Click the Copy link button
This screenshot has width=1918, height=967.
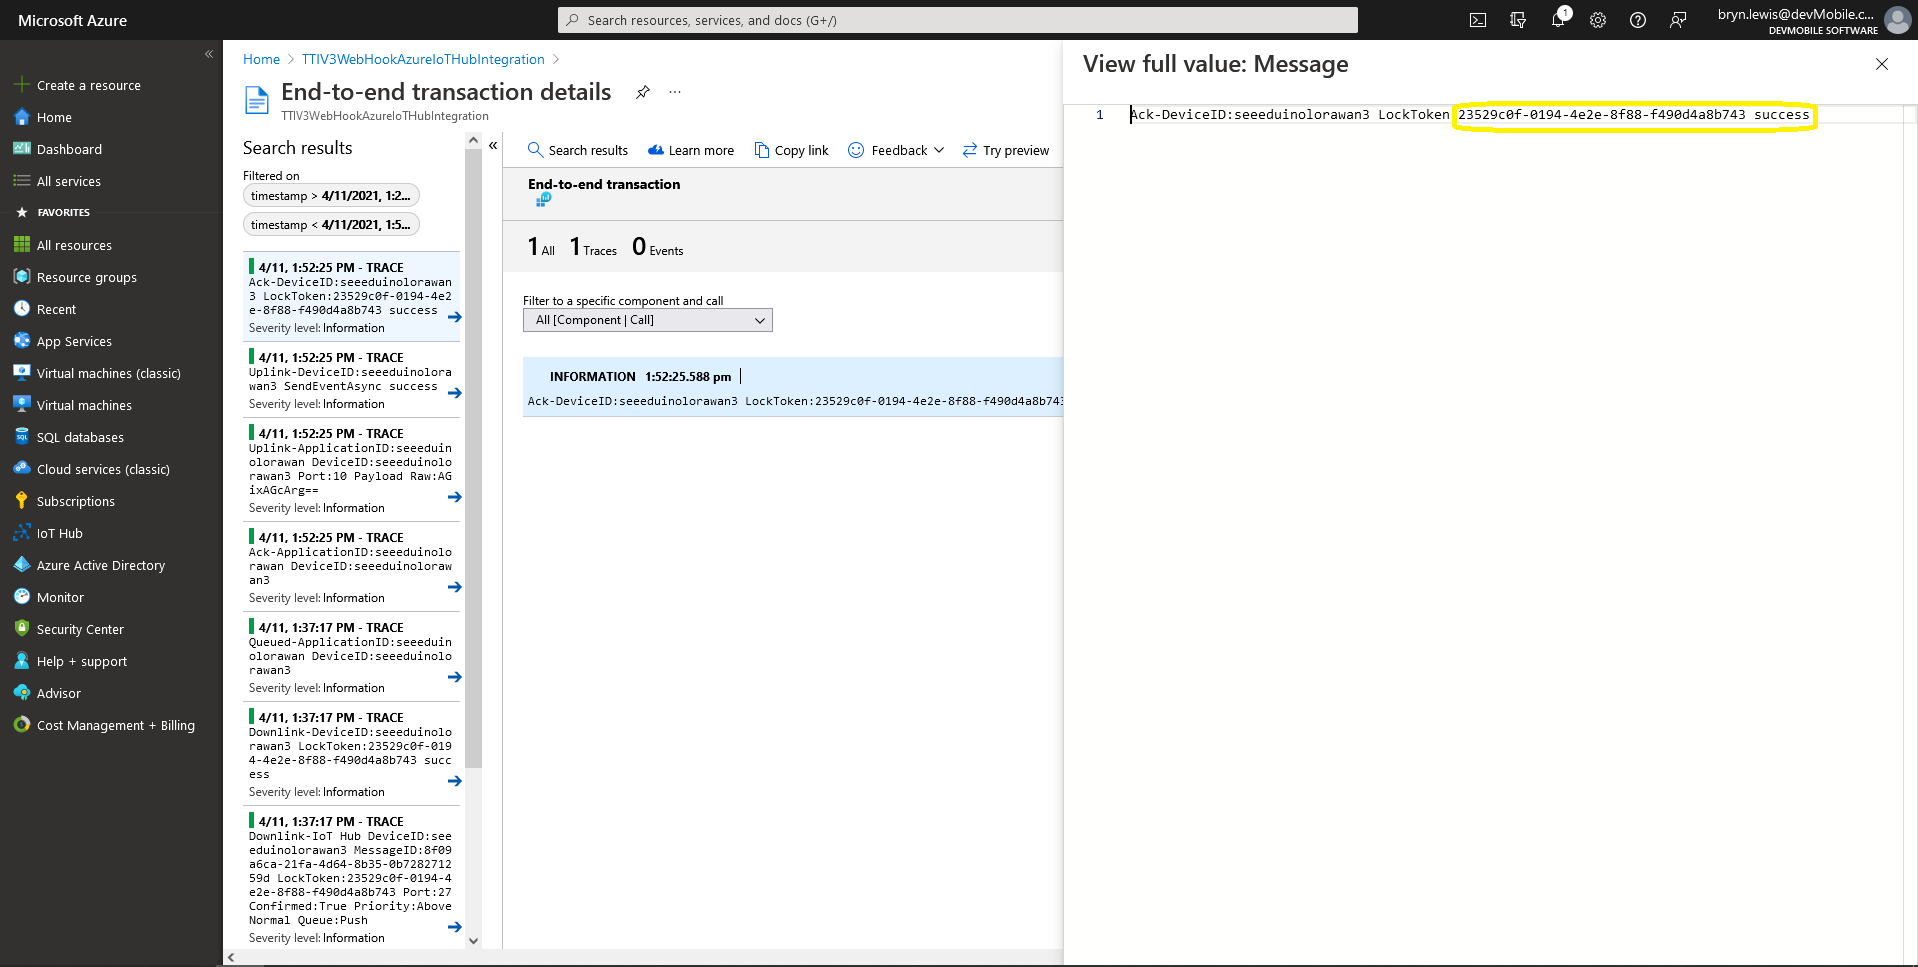coord(791,150)
